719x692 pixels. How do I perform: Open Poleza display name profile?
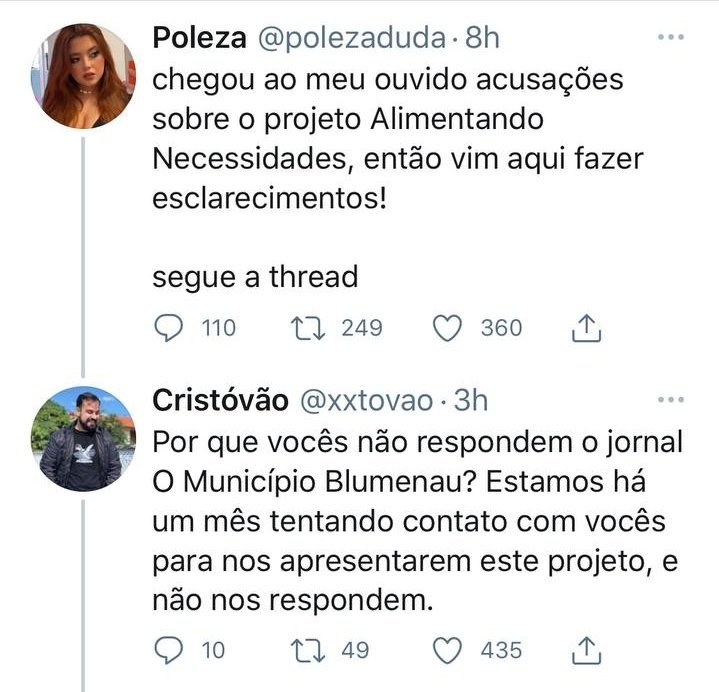[199, 38]
